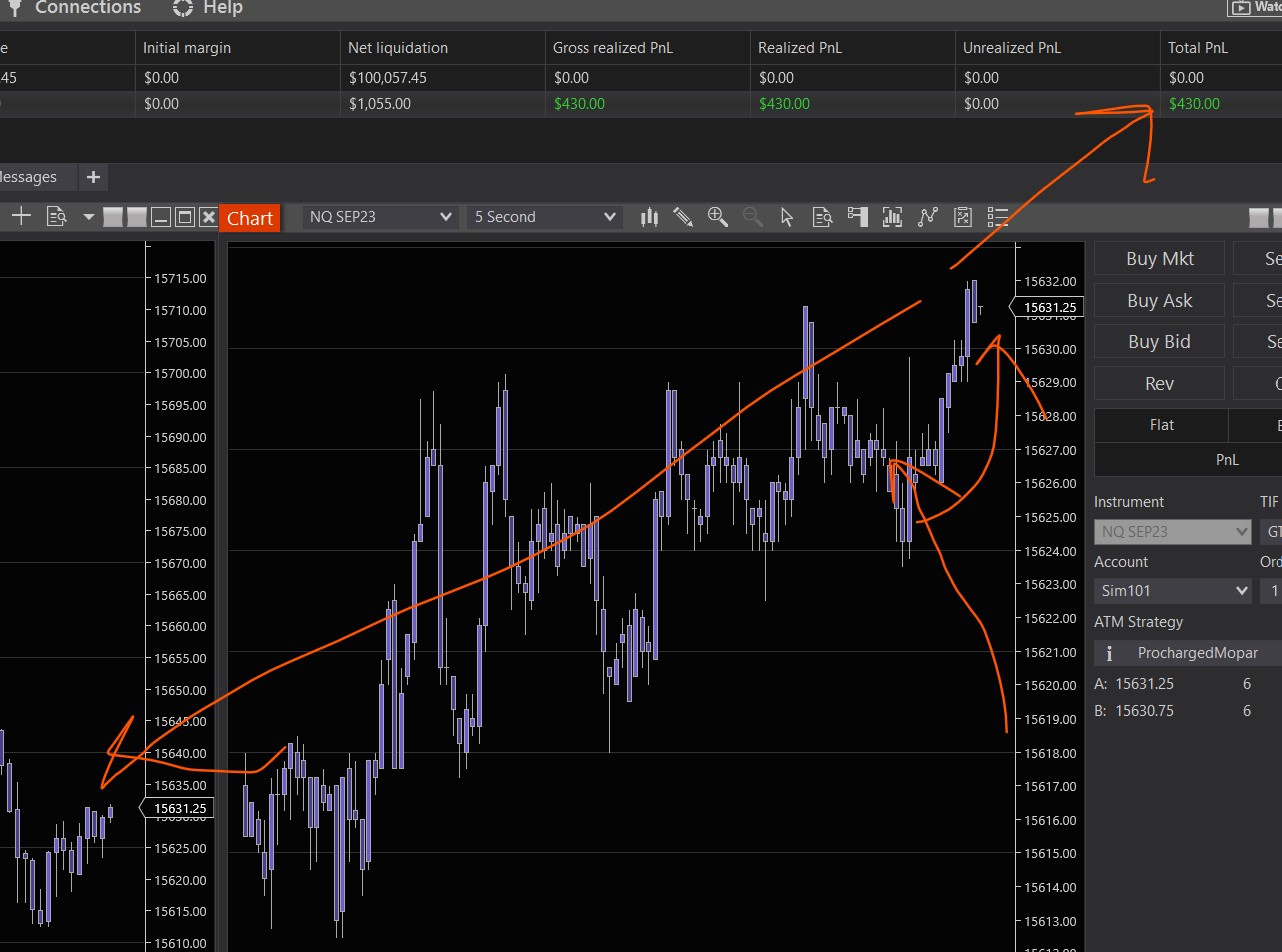Click the Zoom In magnifier icon

[717, 217]
